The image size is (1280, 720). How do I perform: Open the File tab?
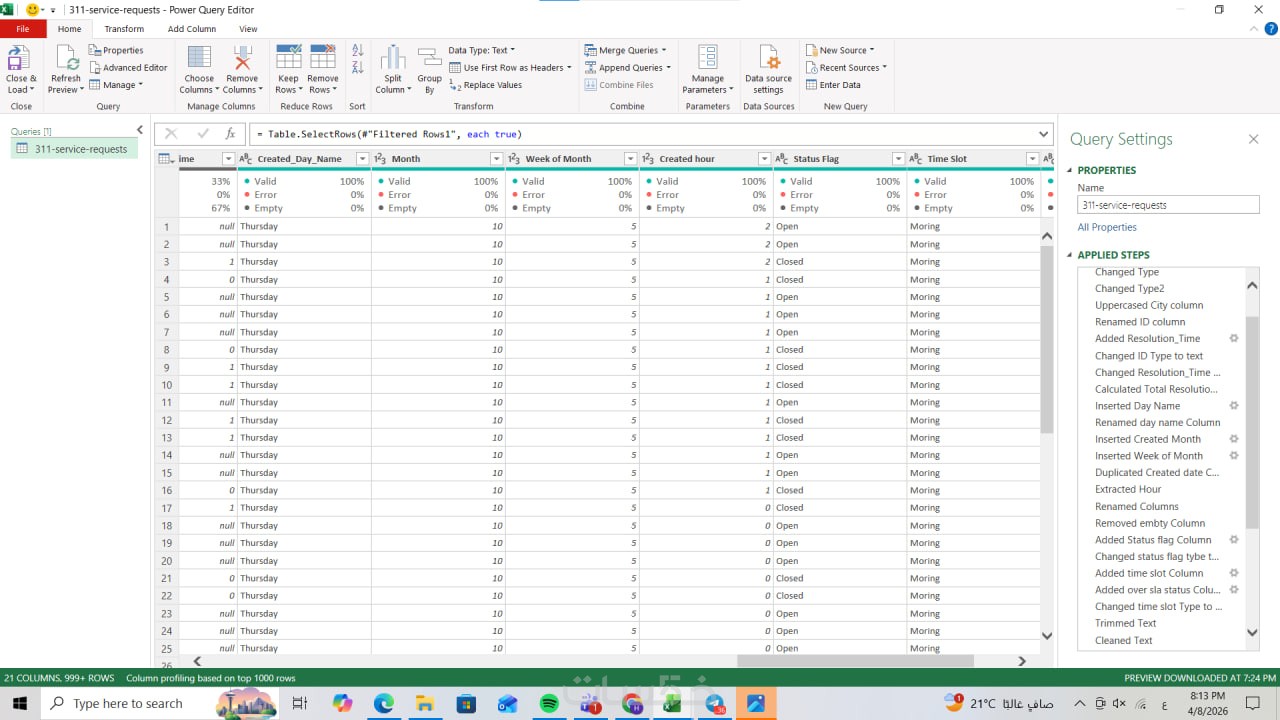pos(23,29)
